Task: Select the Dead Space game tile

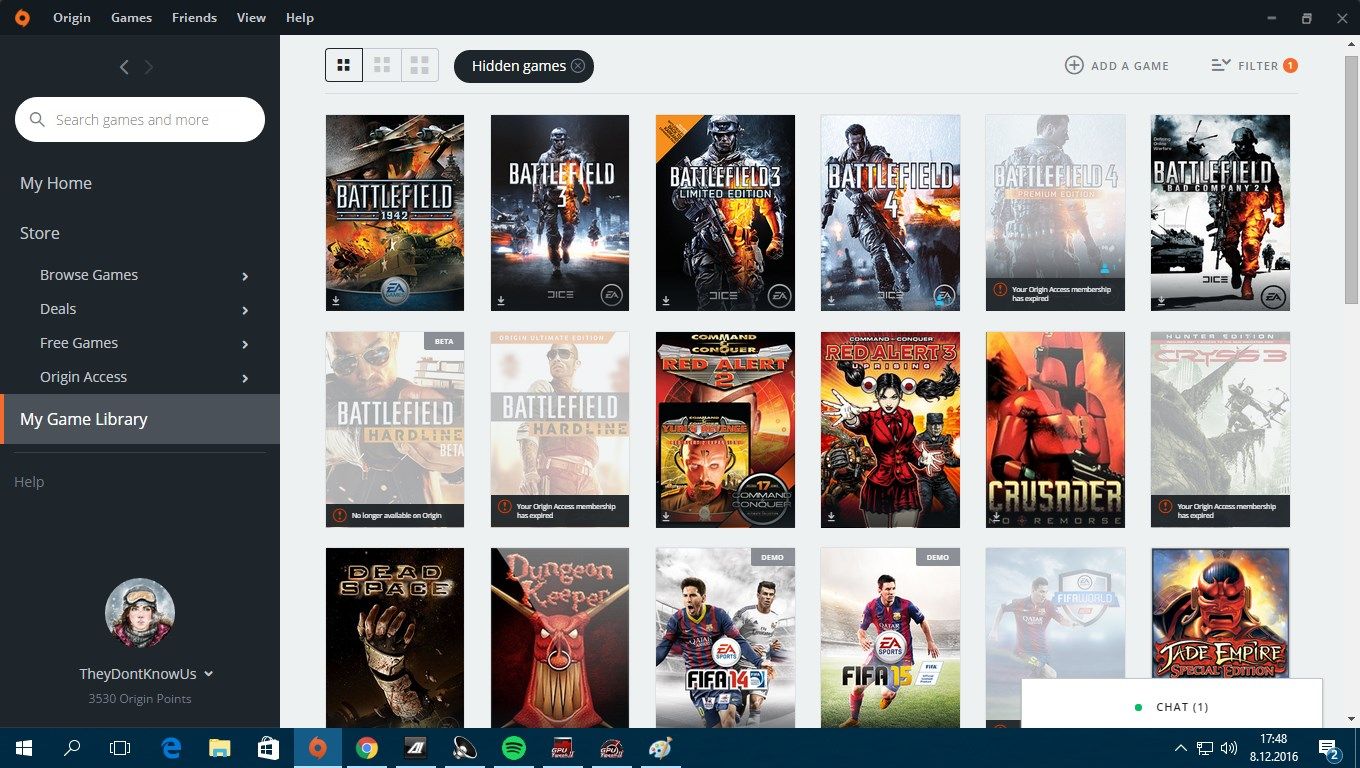Action: point(395,637)
